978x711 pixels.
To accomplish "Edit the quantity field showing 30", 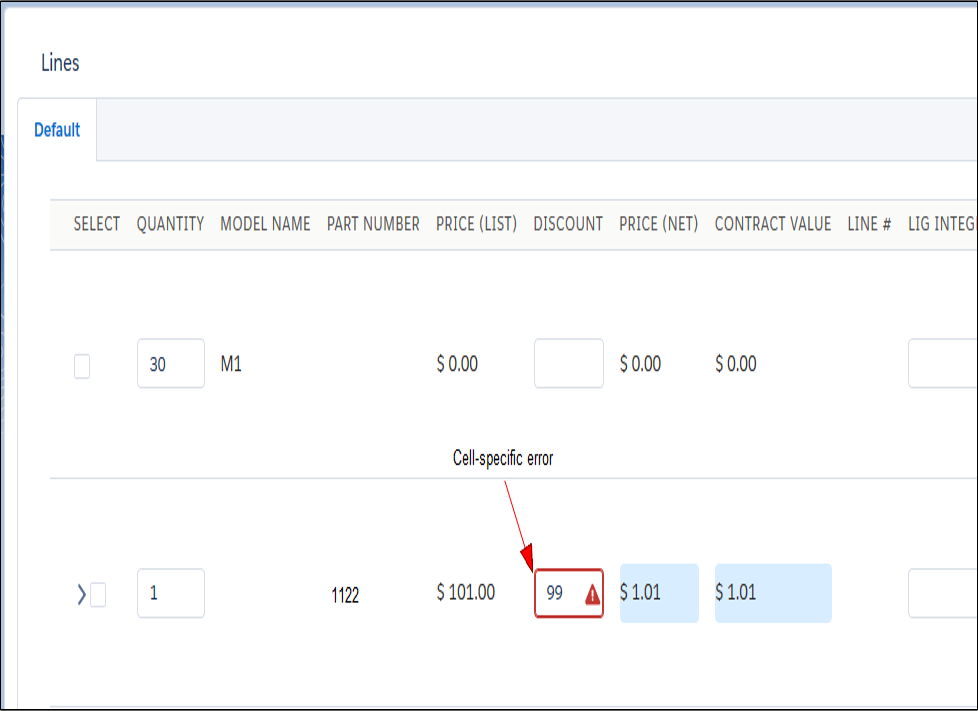I will click(170, 364).
